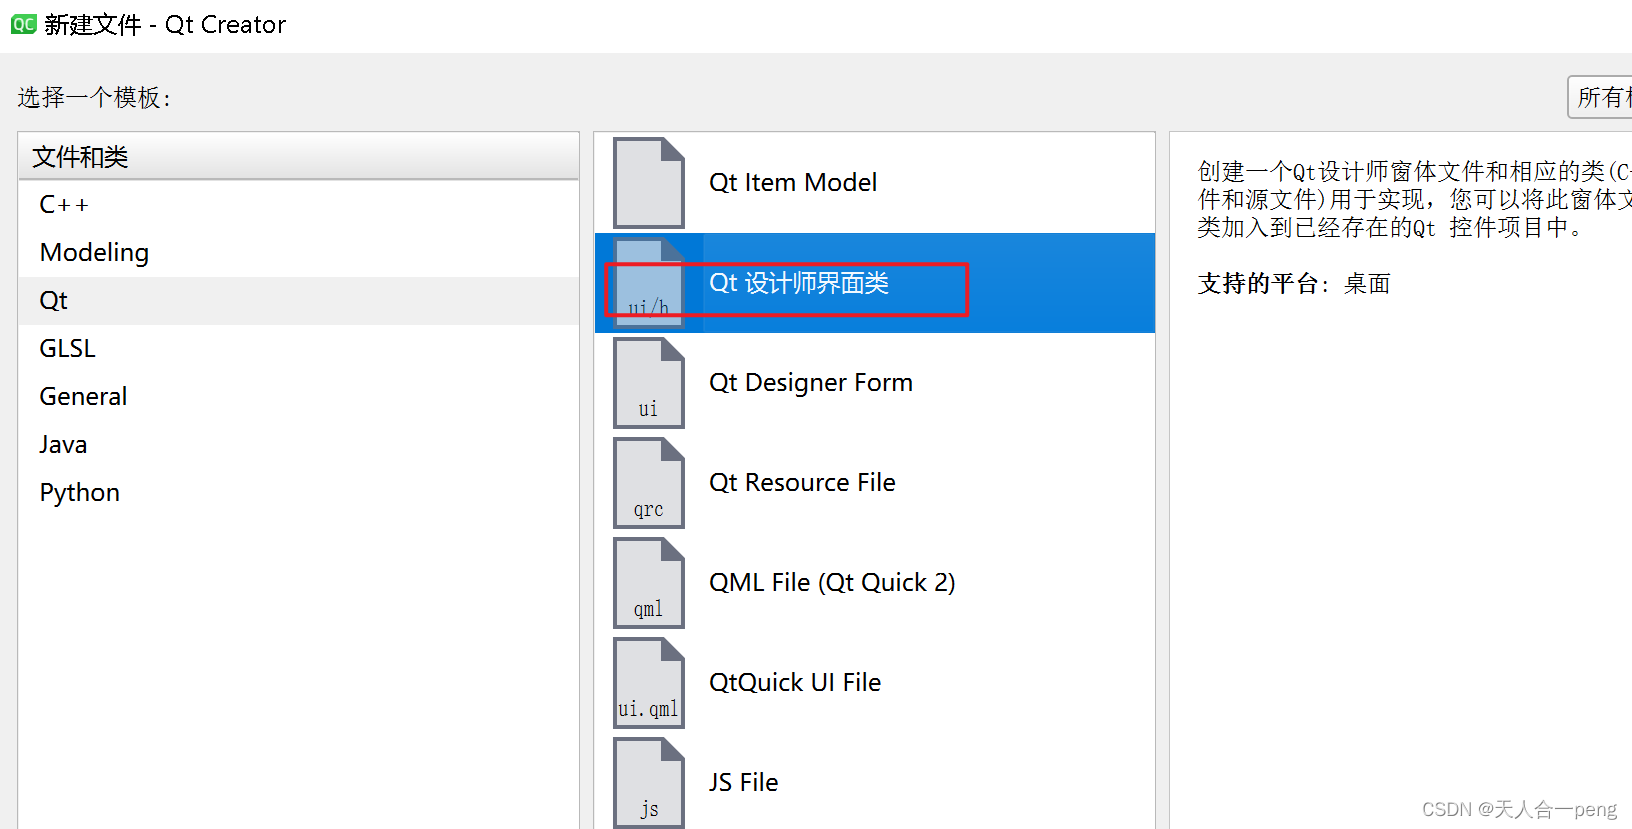Select the Python category
The width and height of the screenshot is (1632, 829).
298,493
